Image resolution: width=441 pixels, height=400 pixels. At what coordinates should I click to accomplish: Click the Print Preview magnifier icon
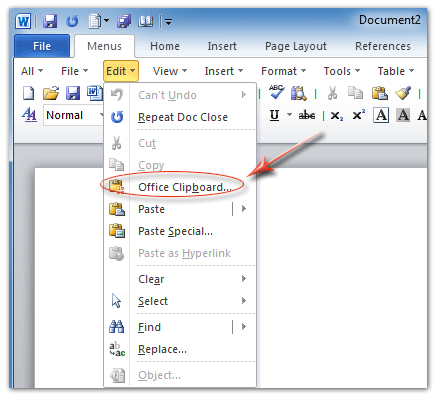tap(299, 93)
